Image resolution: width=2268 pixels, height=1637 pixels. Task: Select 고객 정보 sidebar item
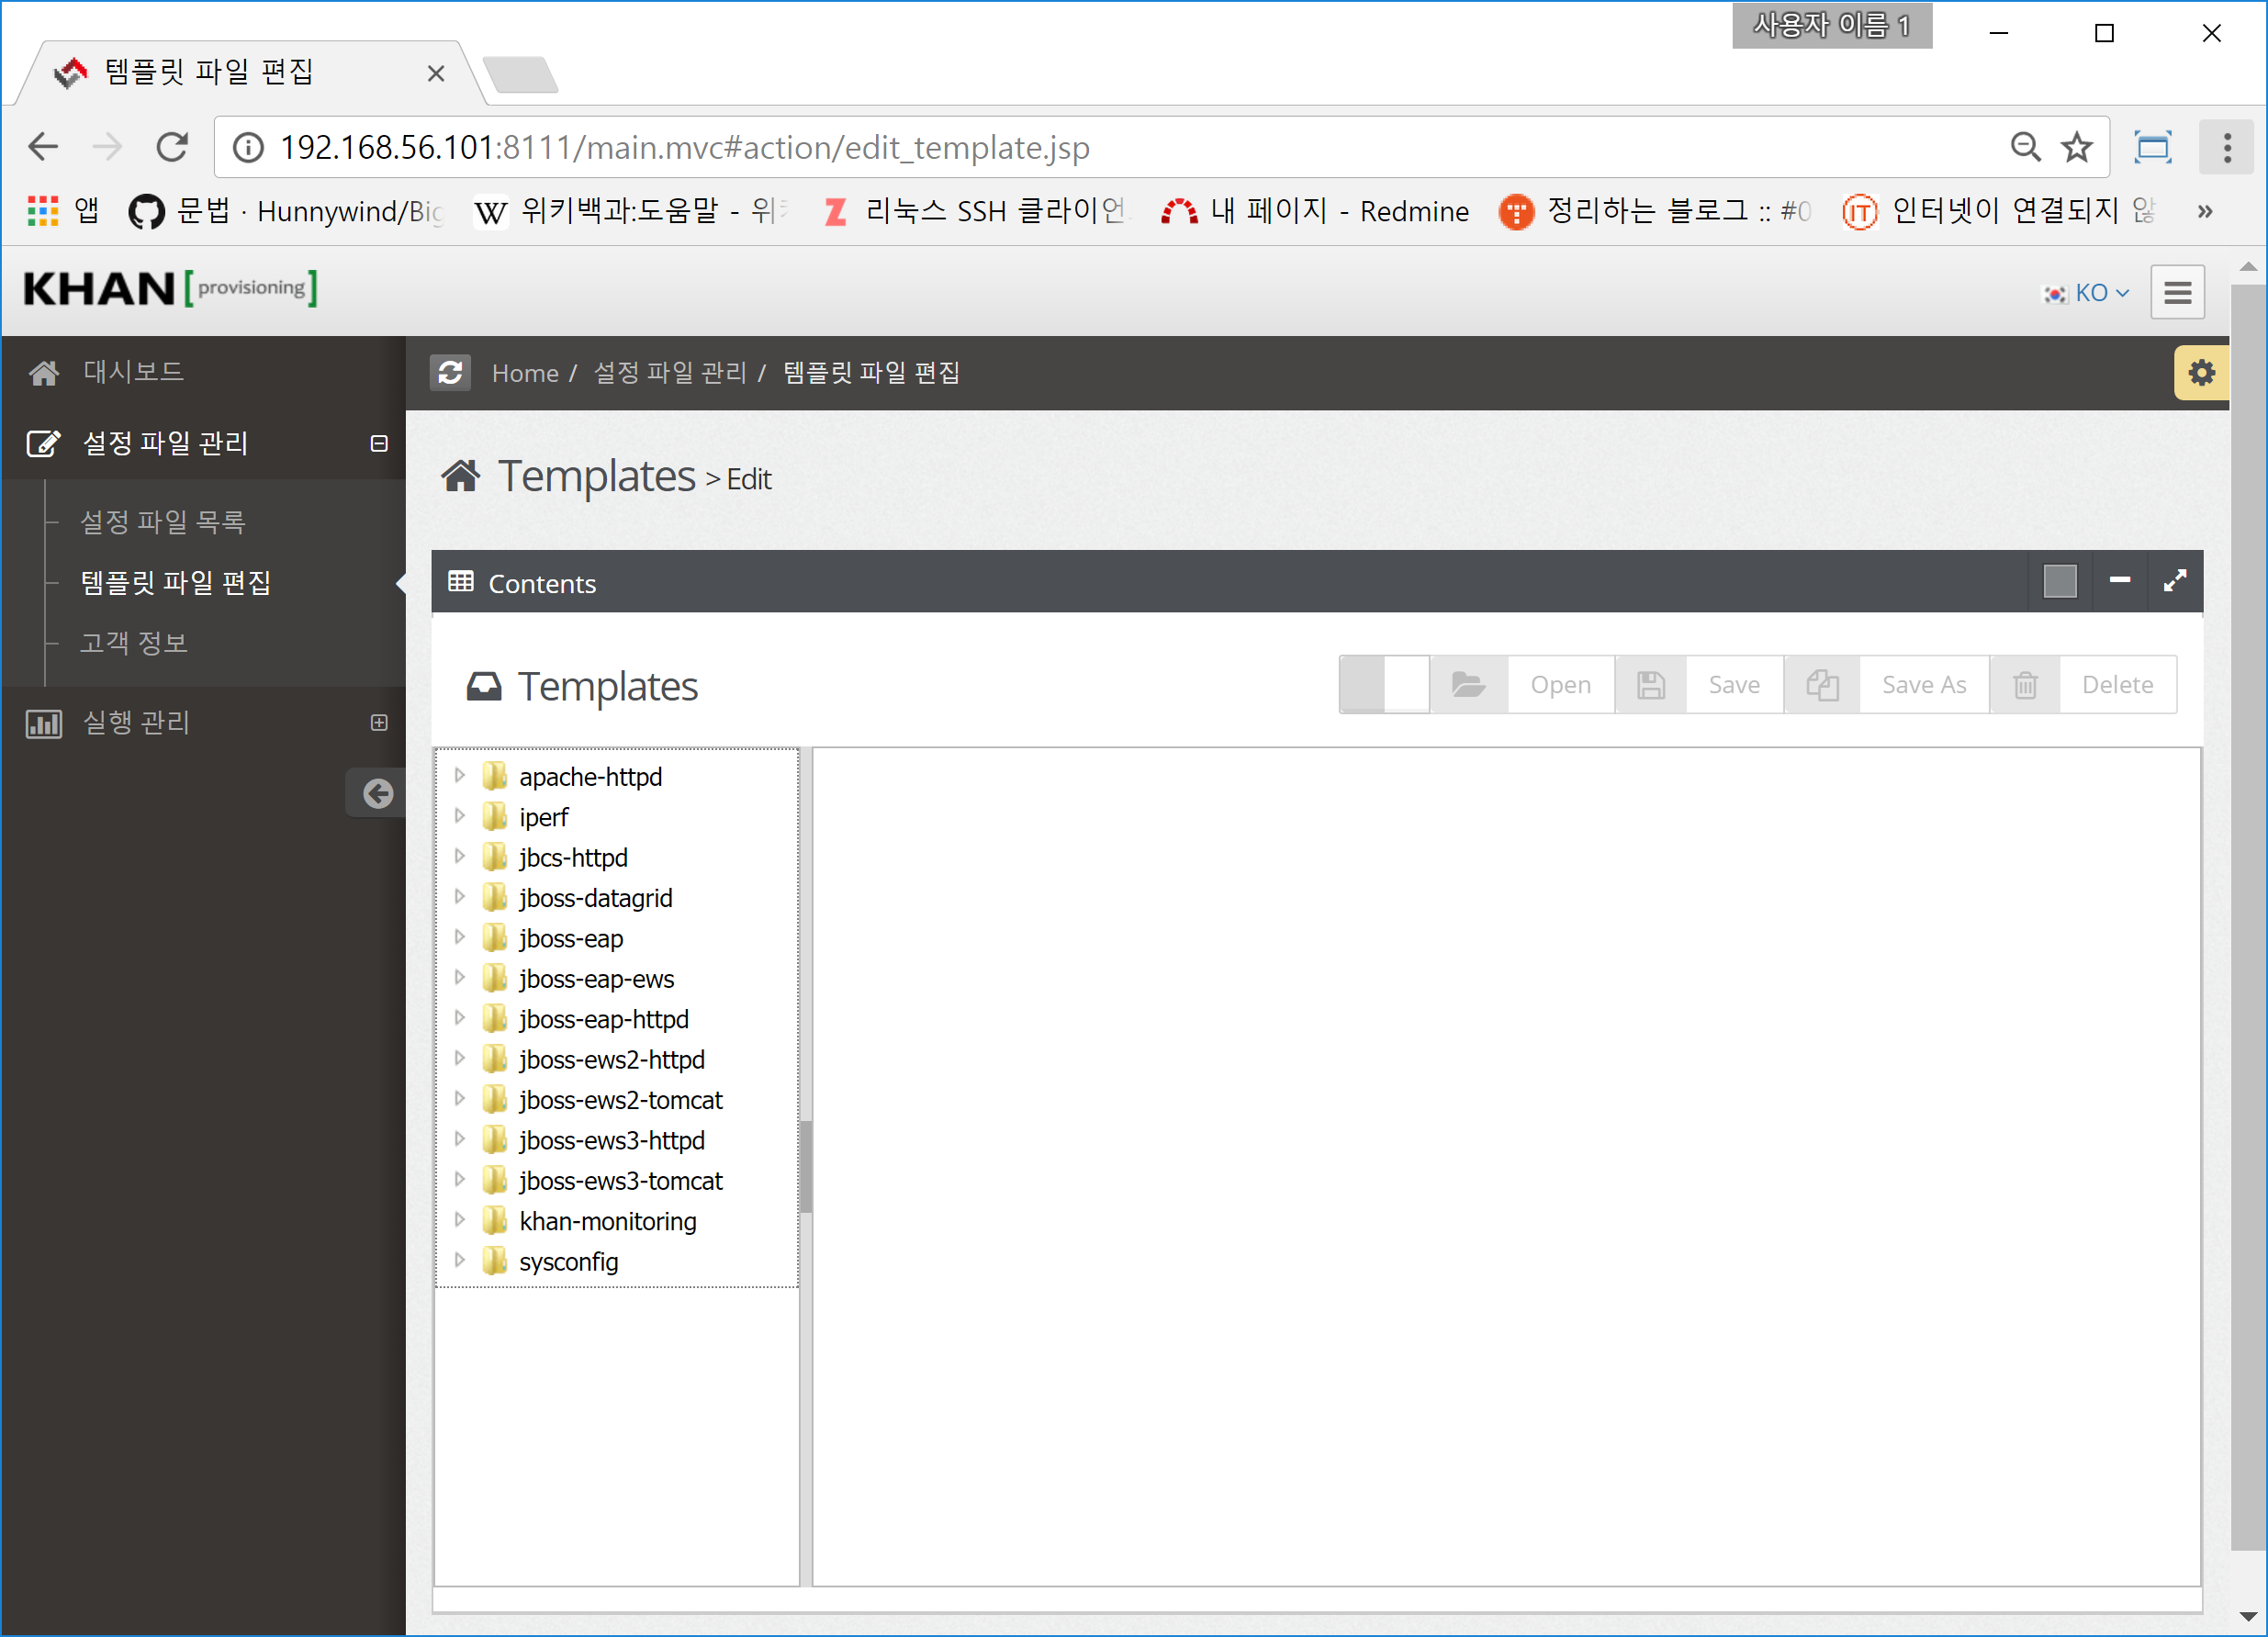[134, 642]
